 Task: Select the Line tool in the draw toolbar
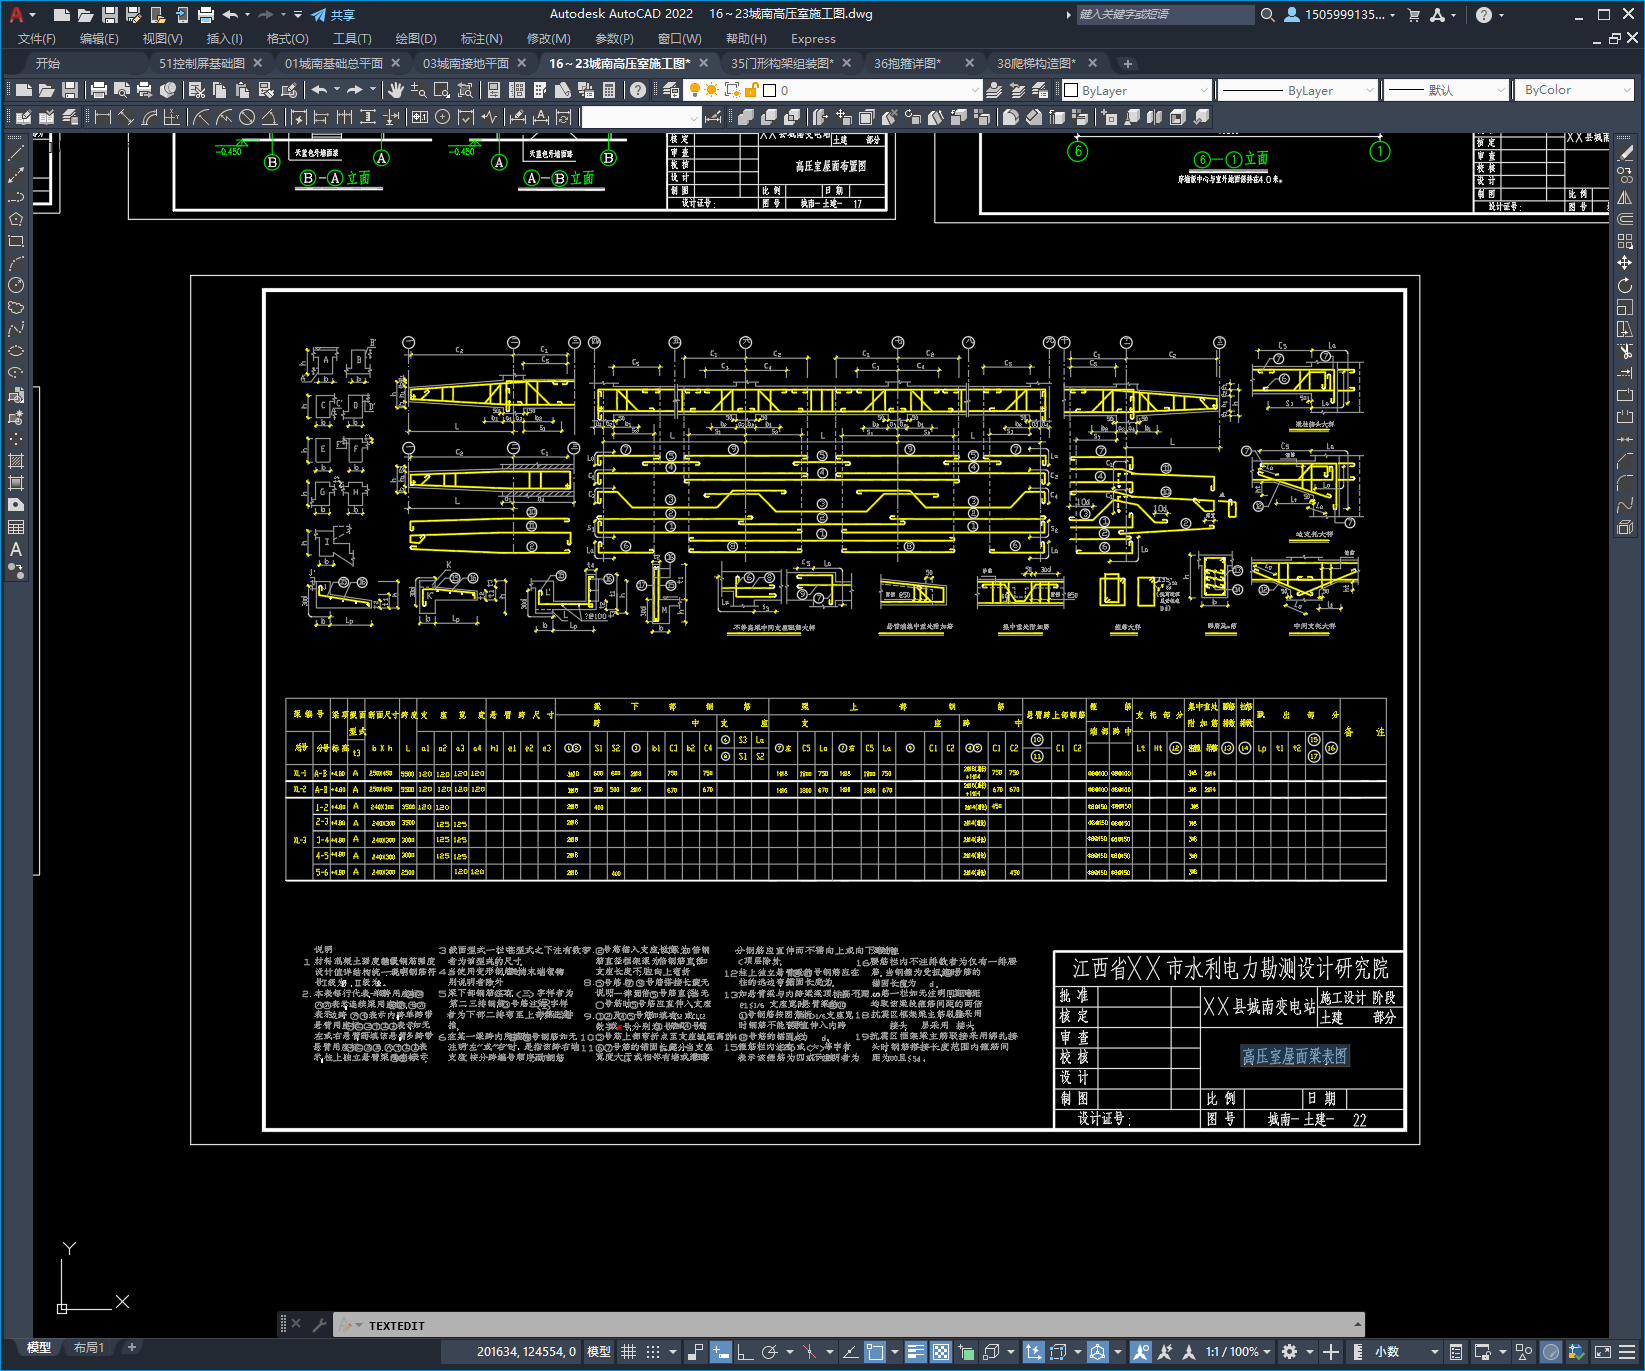16,153
